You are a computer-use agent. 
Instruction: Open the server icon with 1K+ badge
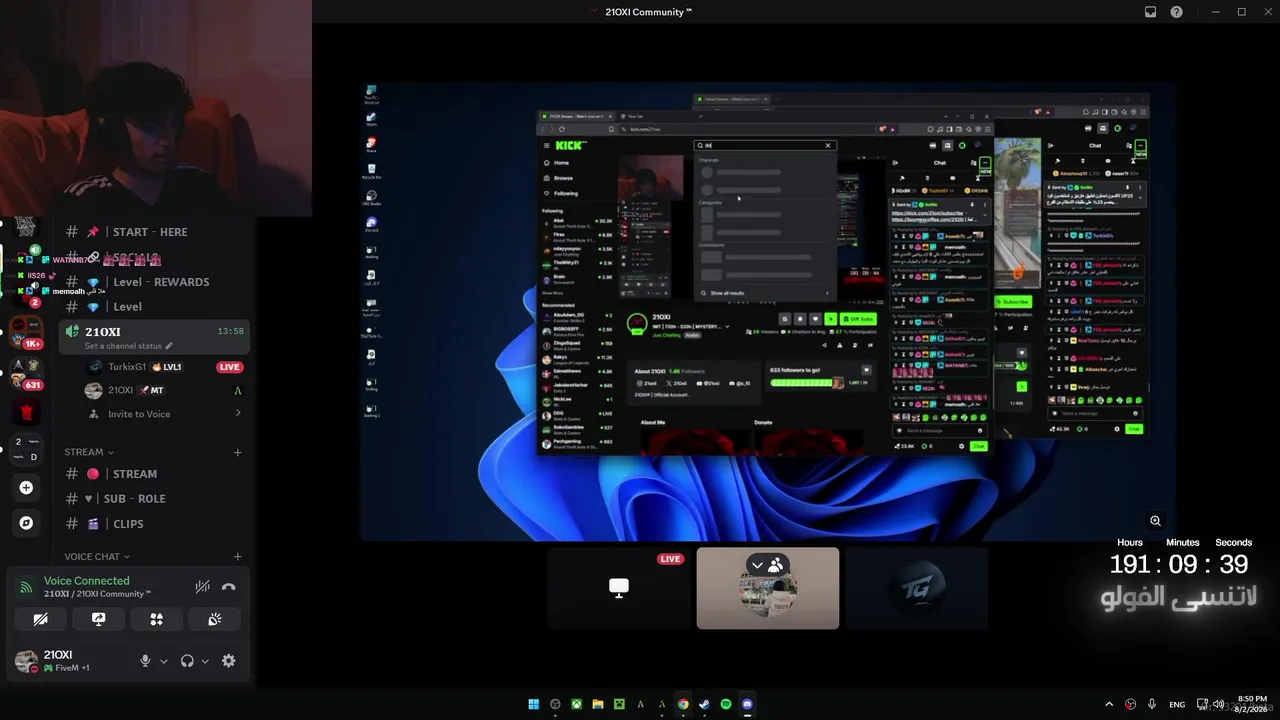click(26, 331)
